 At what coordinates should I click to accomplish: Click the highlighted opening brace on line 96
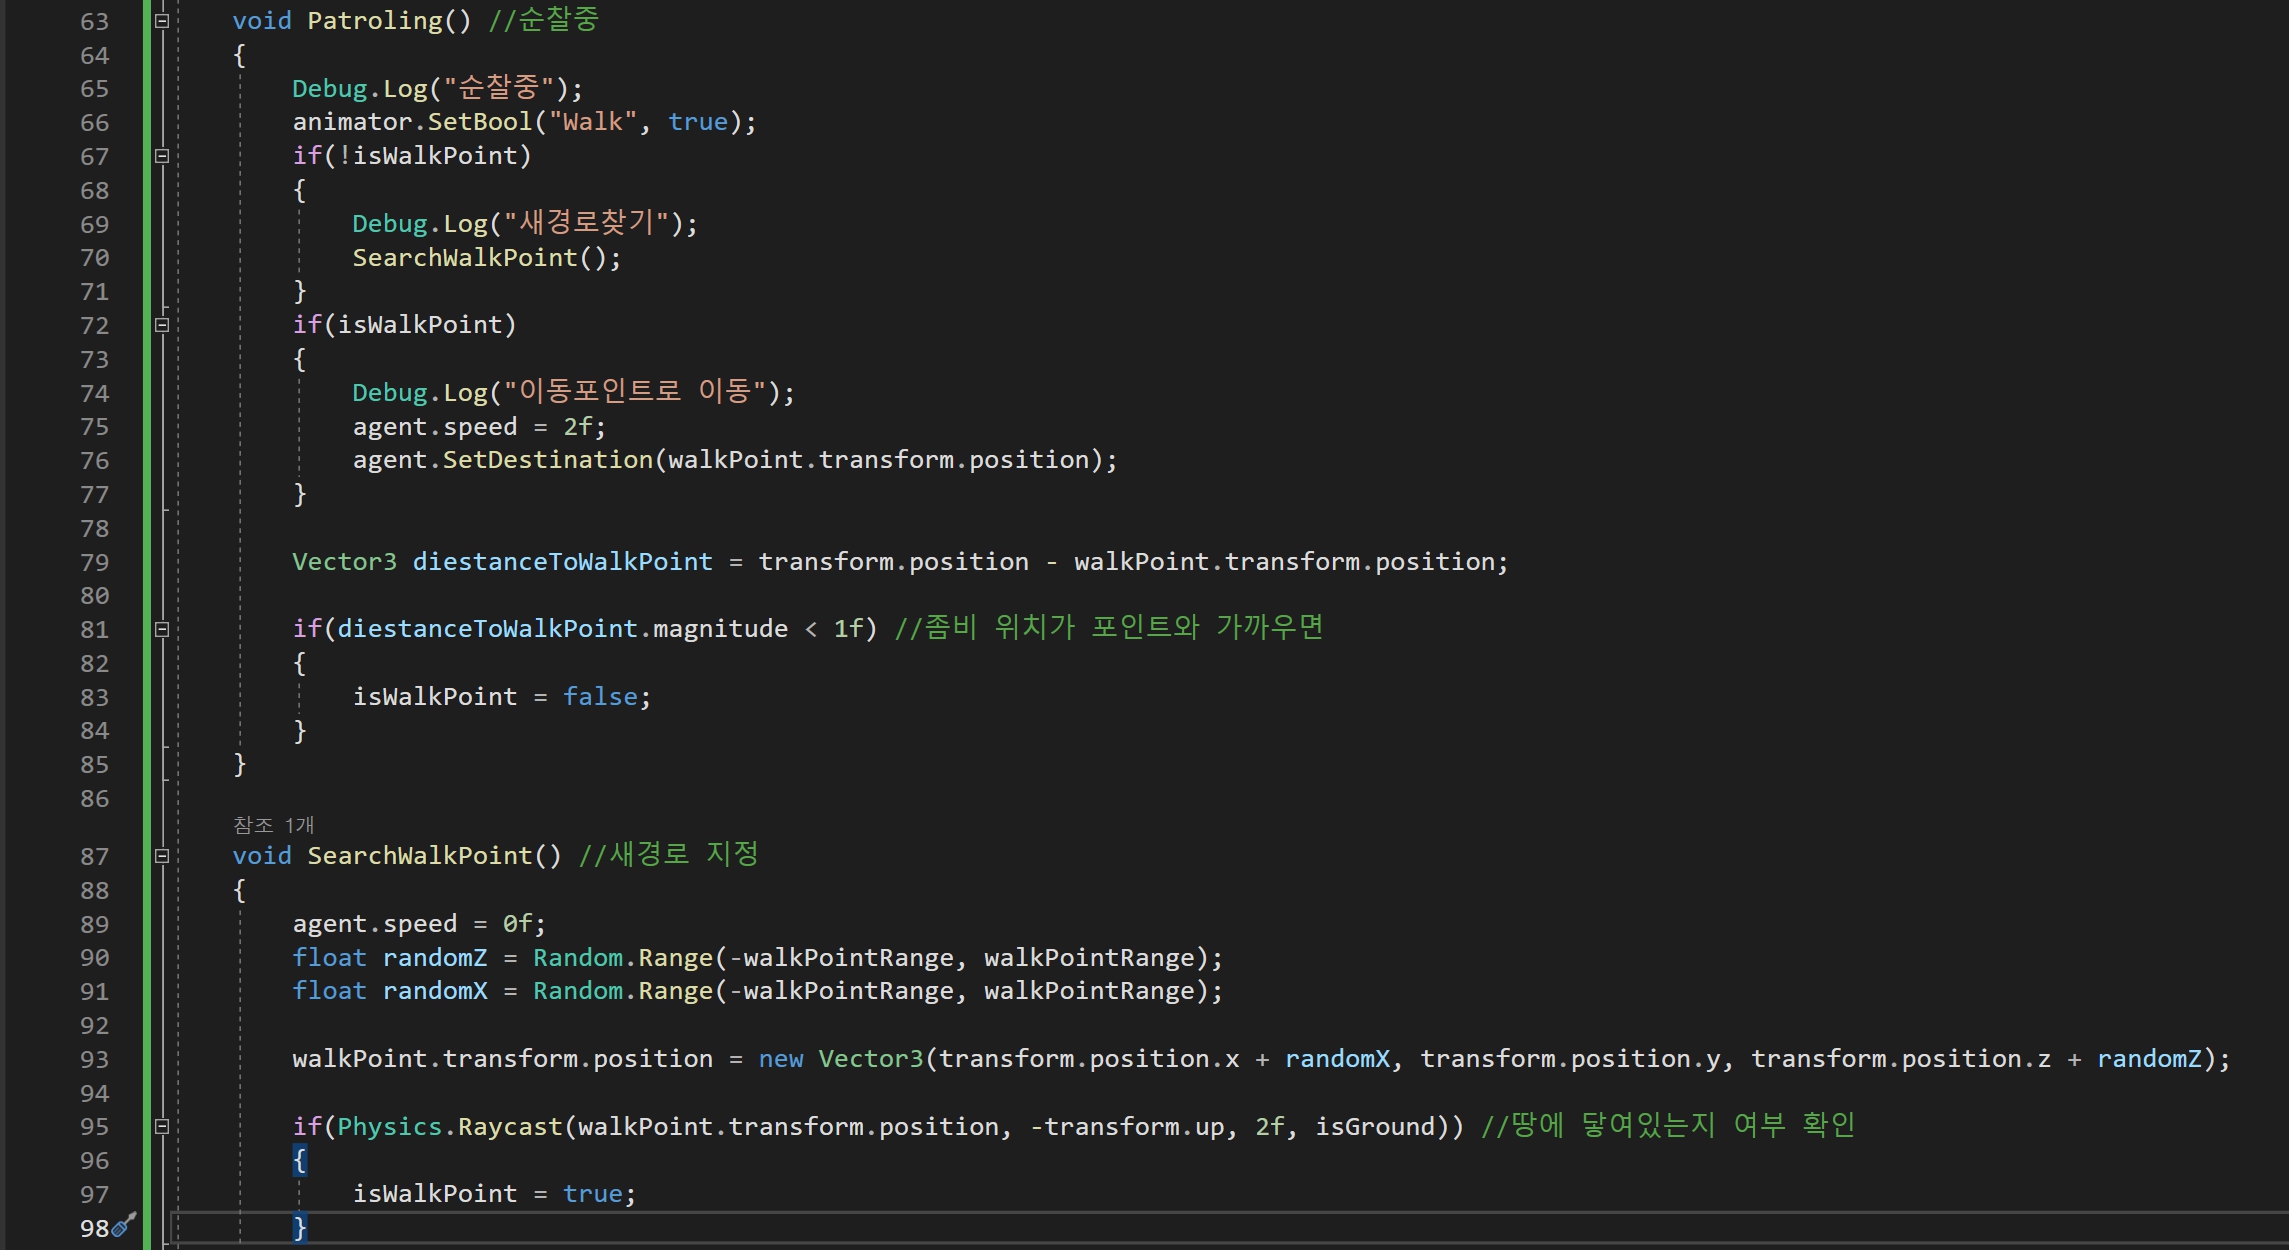pyautogui.click(x=300, y=1161)
